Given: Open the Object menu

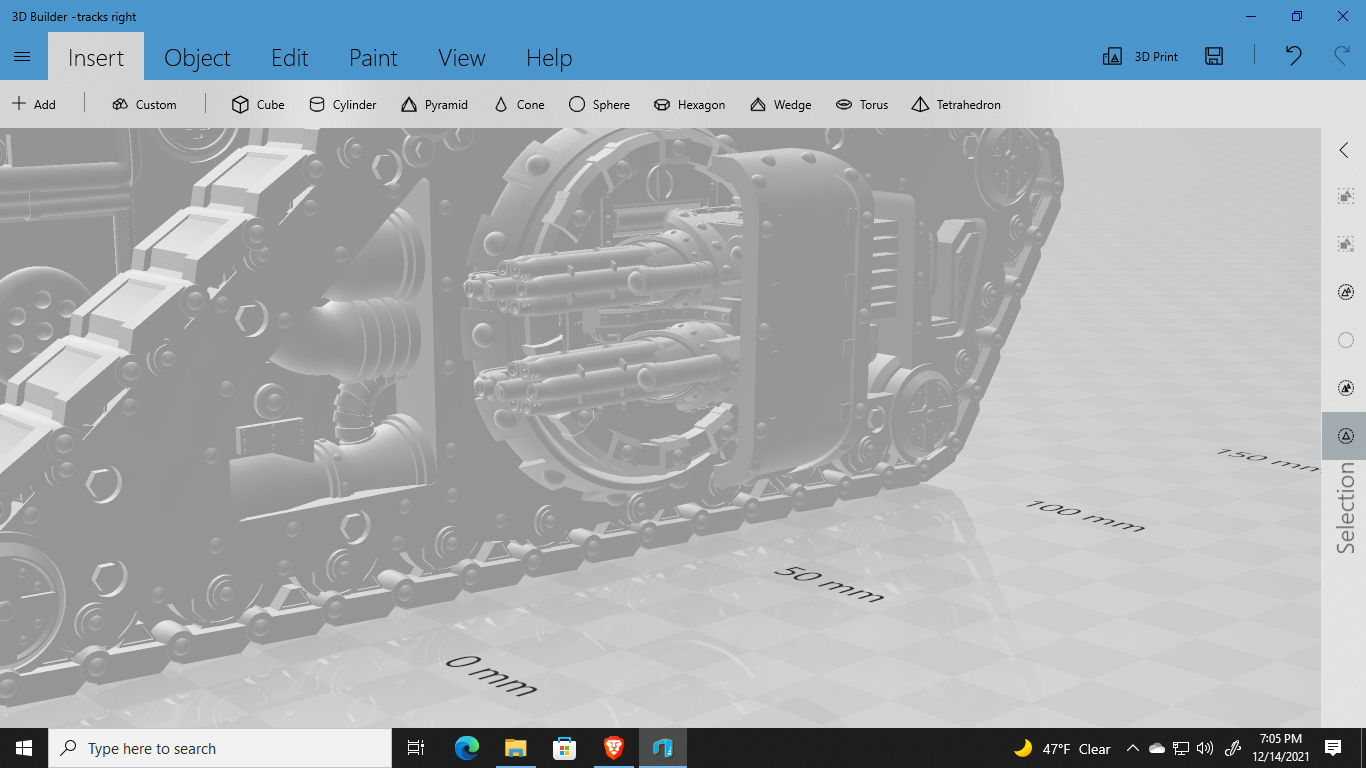Looking at the screenshot, I should tap(197, 57).
